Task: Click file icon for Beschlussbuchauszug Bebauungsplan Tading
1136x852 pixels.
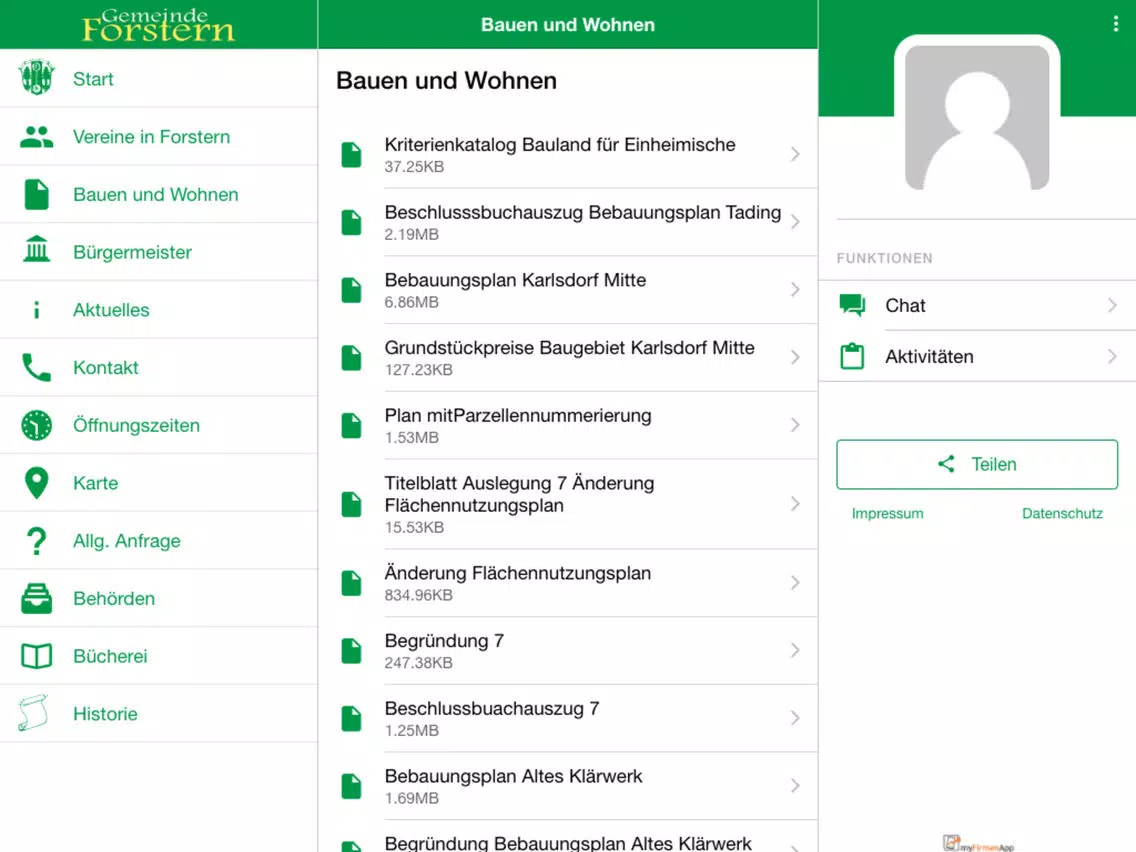Action: pyautogui.click(x=351, y=222)
